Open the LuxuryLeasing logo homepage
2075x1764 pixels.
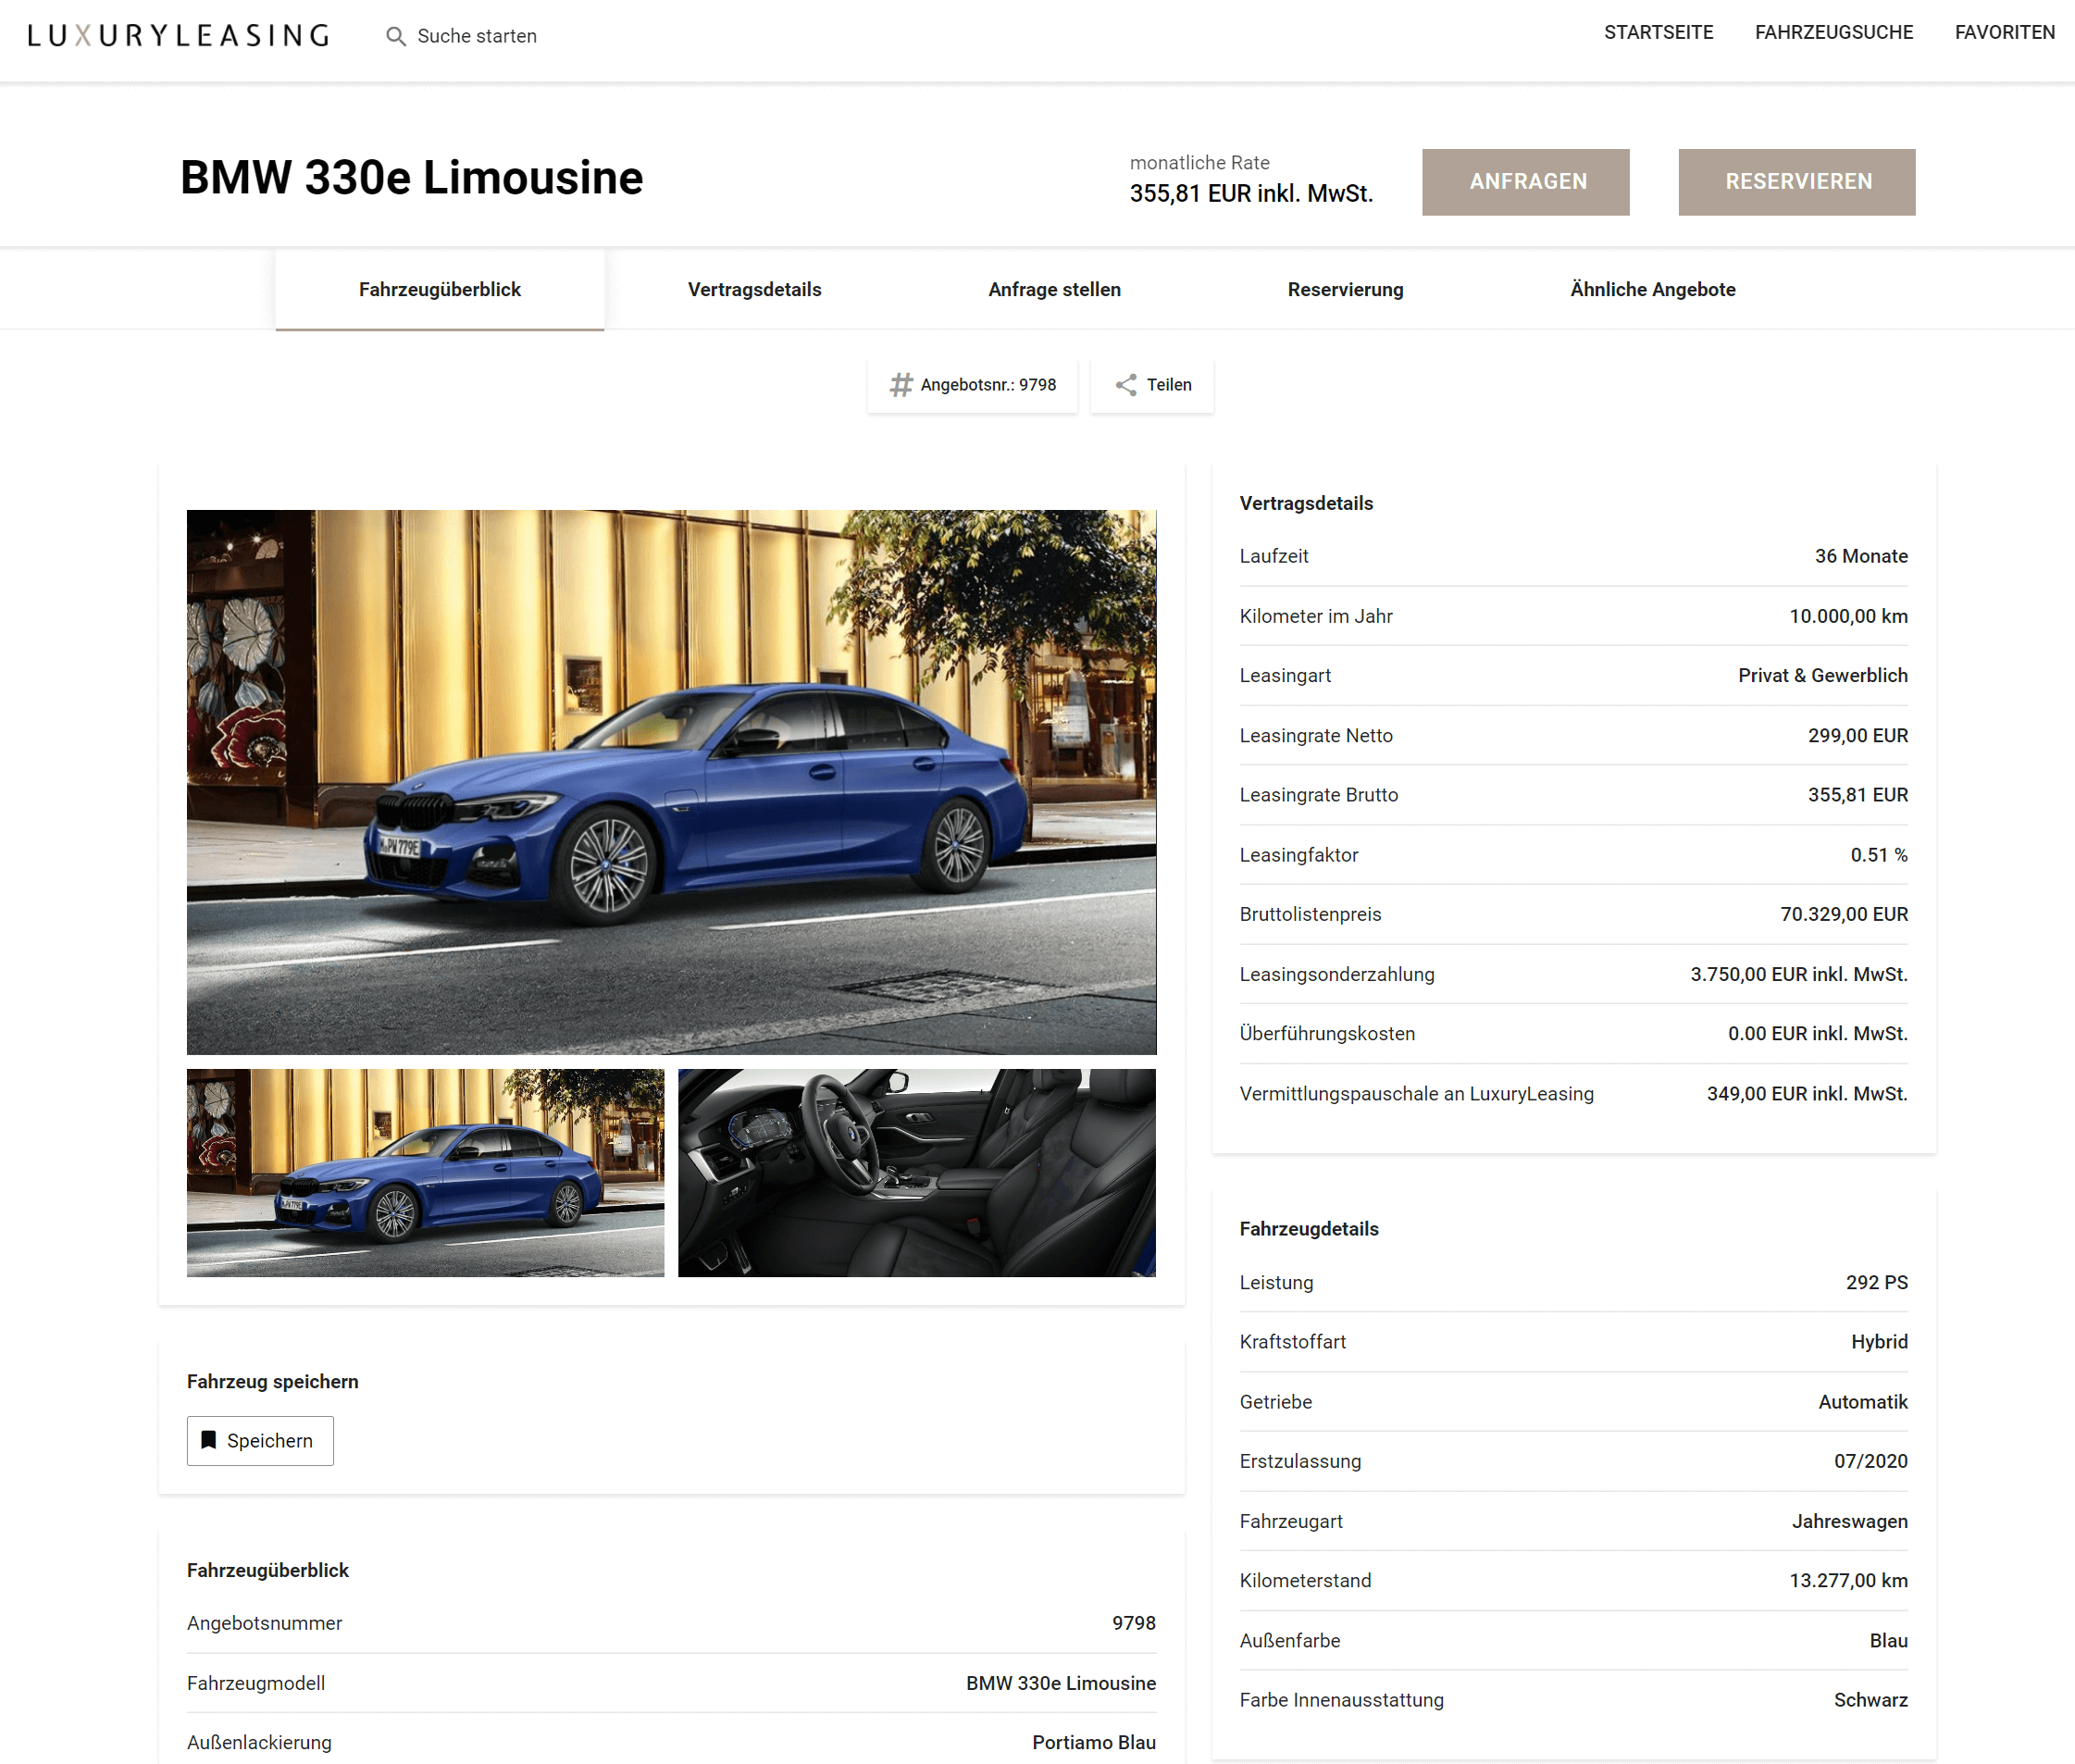click(x=179, y=36)
